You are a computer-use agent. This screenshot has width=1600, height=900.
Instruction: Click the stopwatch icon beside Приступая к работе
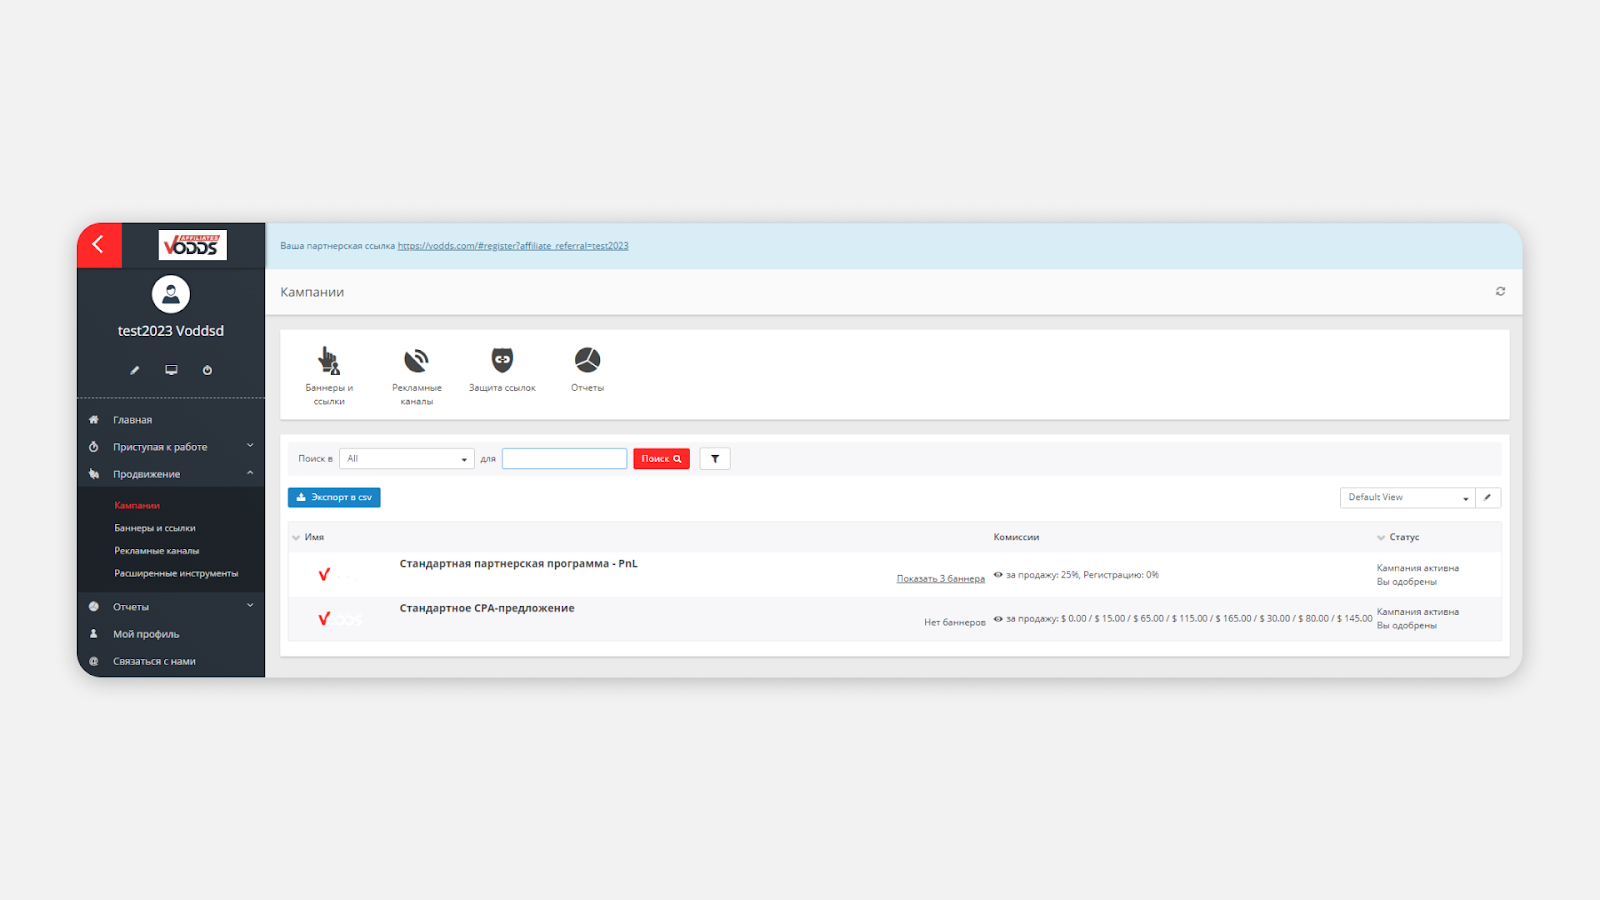pyautogui.click(x=94, y=447)
